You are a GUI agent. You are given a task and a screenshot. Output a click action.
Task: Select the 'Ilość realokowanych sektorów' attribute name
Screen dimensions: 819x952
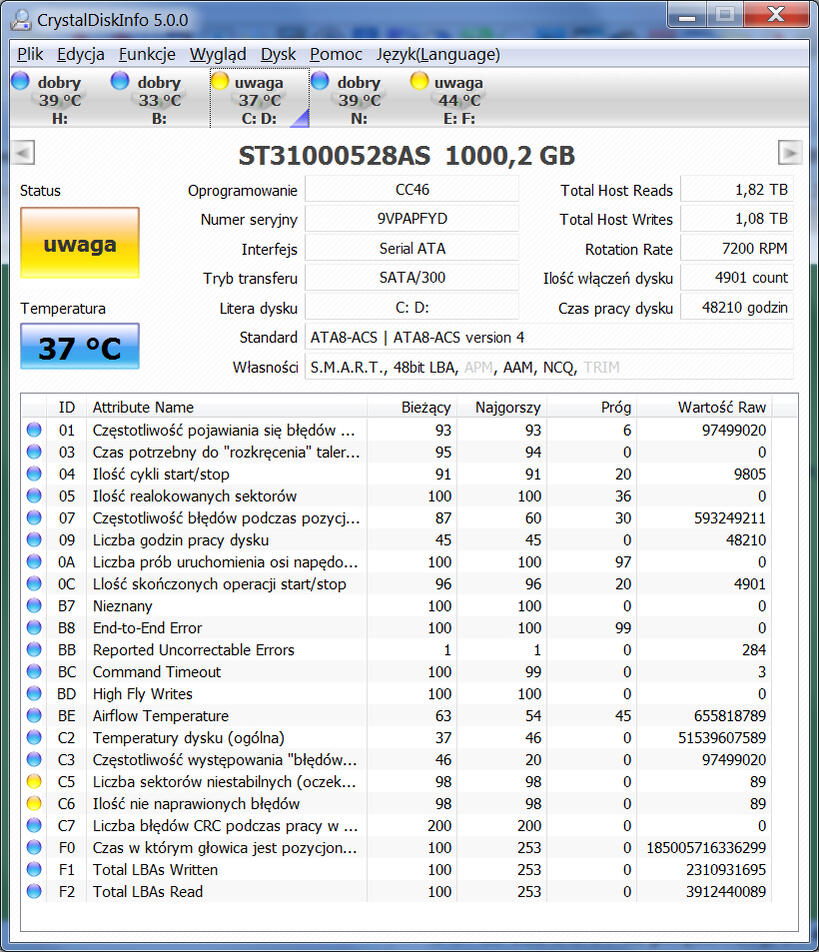pos(194,496)
